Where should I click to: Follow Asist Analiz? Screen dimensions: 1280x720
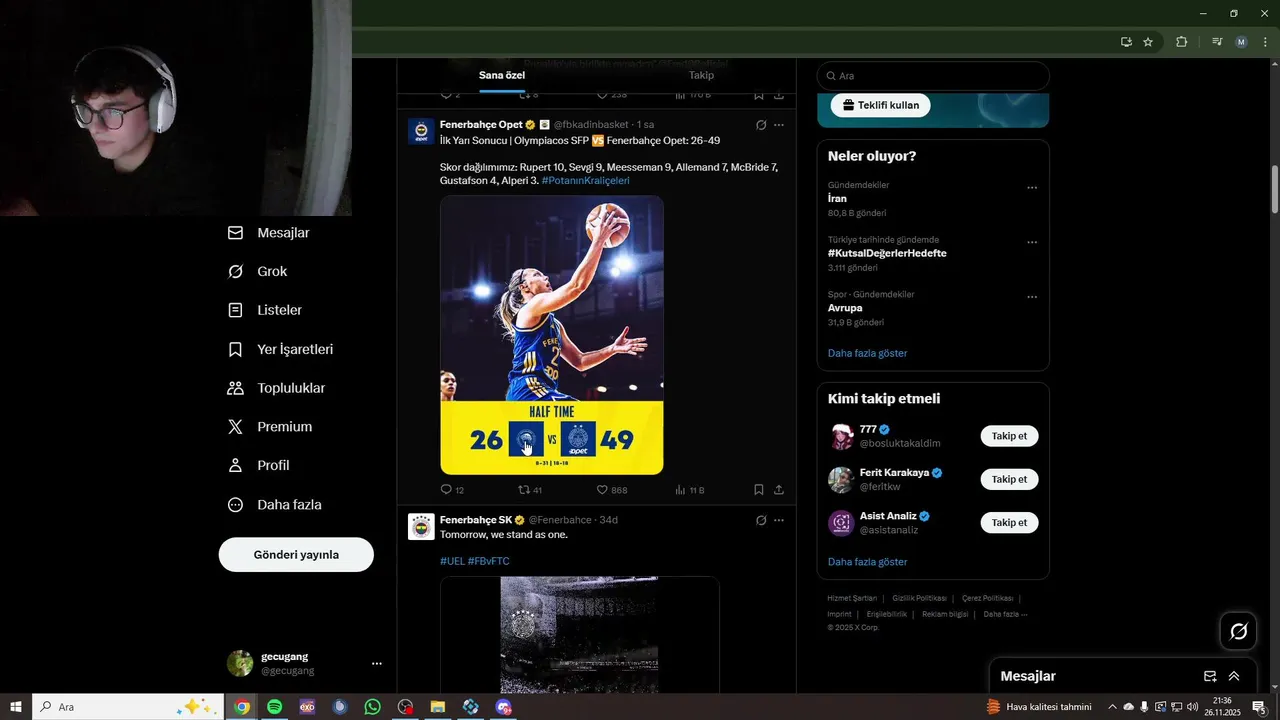(1009, 522)
